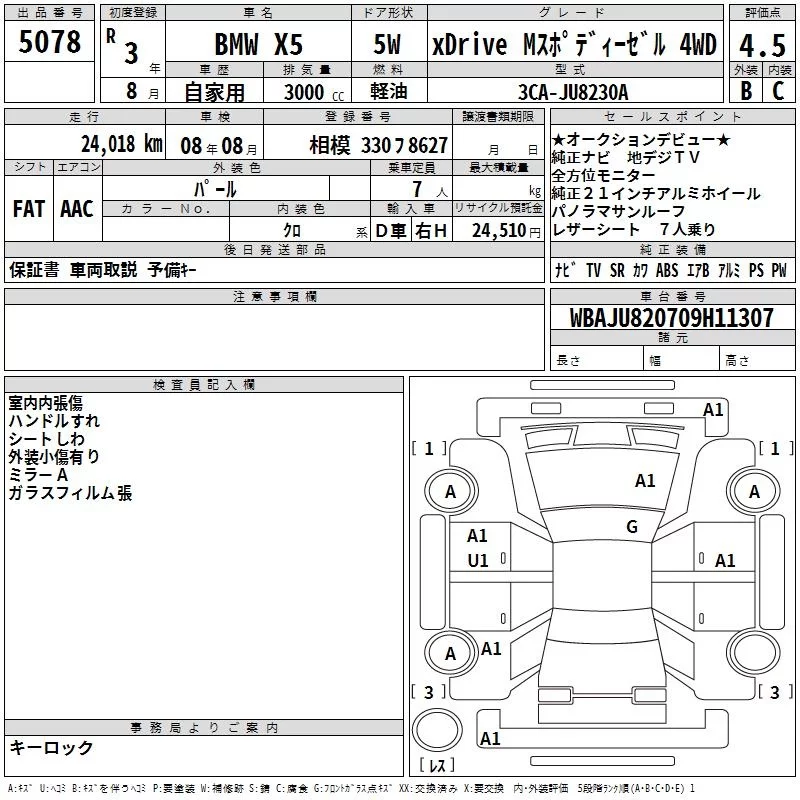This screenshot has width=800, height=800.
Task: Click the 注意事項欄 notes header
Action: tap(274, 296)
